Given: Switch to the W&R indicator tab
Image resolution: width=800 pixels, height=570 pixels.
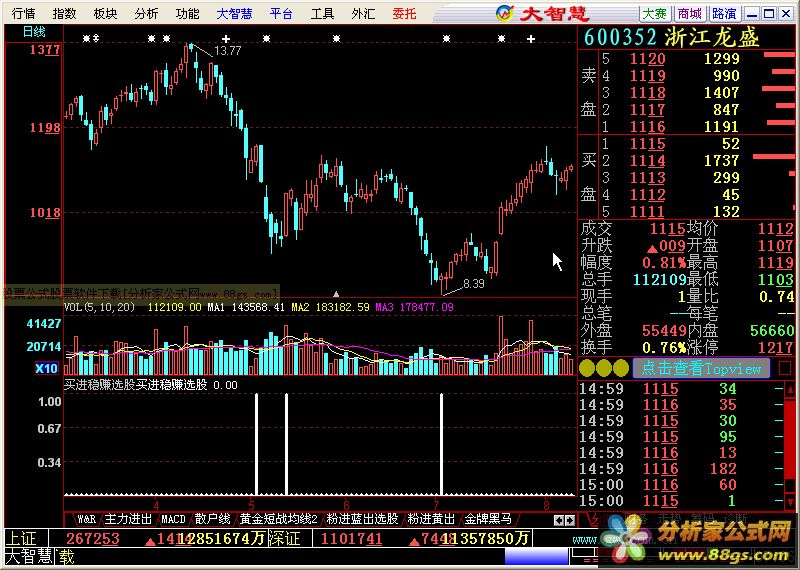Looking at the screenshot, I should tap(86, 519).
